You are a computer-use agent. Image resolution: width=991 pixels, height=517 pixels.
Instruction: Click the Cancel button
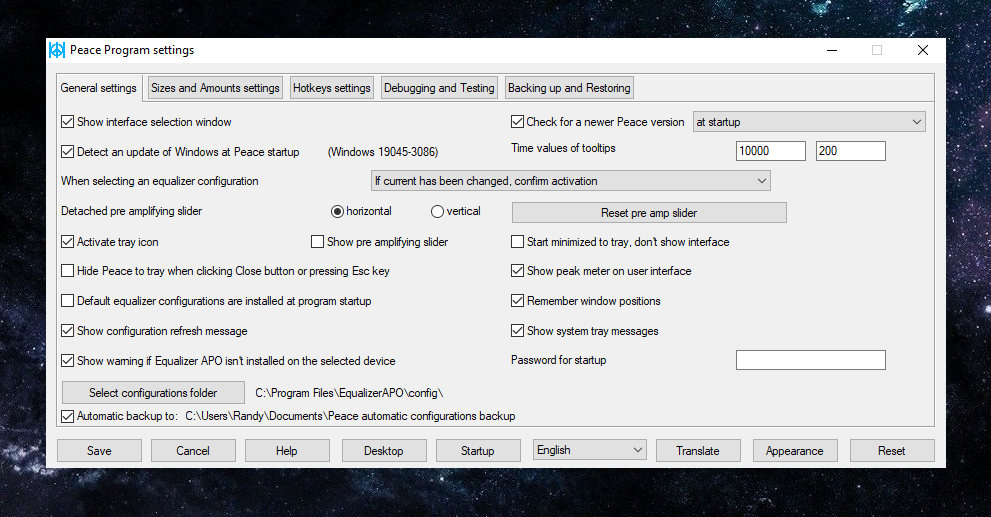click(x=193, y=451)
